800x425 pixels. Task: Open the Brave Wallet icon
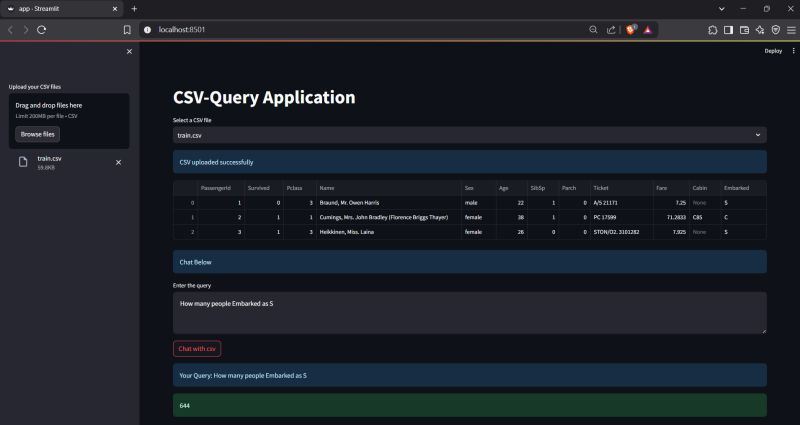pyautogui.click(x=745, y=30)
